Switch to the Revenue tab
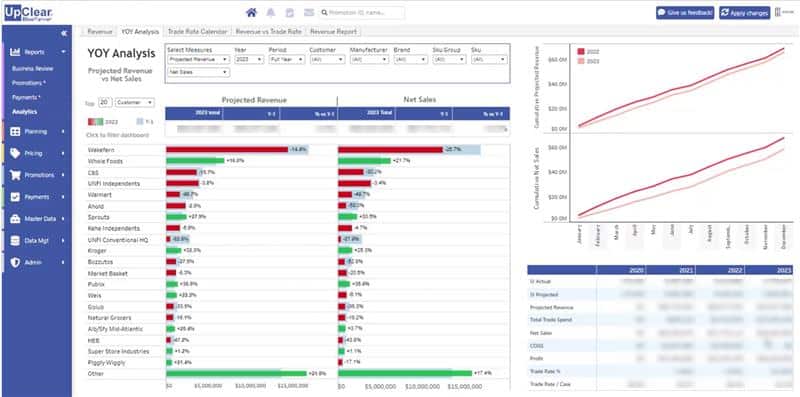The image size is (800, 397). coord(99,32)
